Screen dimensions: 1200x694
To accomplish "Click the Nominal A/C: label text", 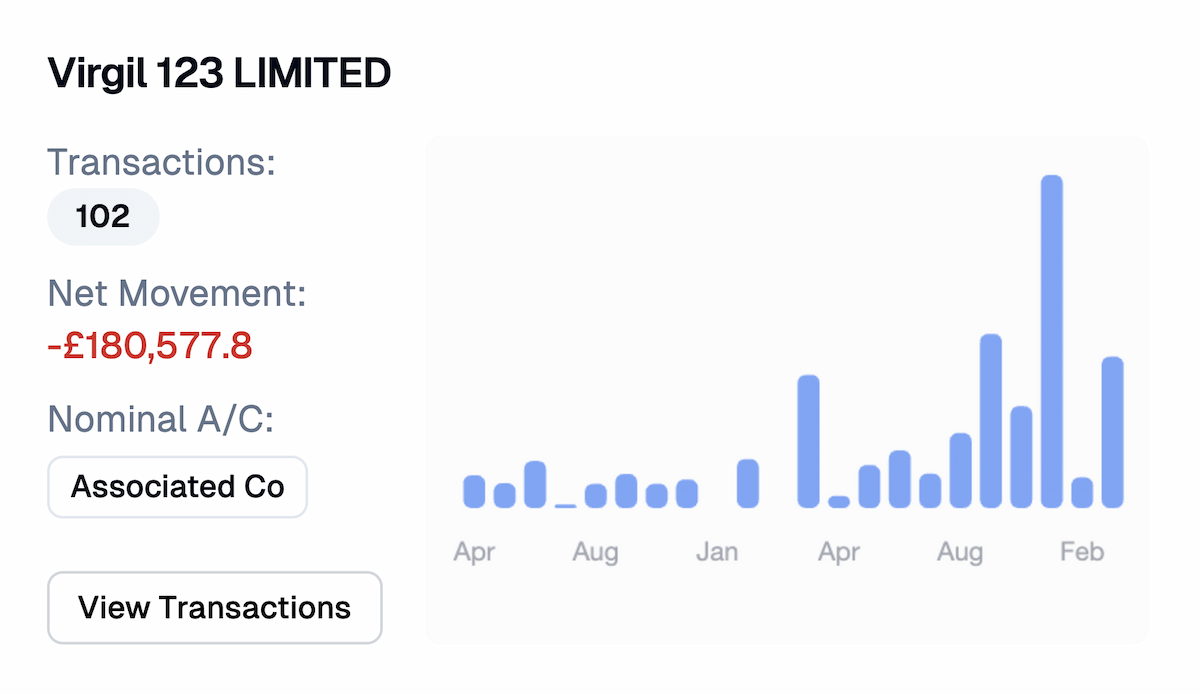I will pos(161,419).
